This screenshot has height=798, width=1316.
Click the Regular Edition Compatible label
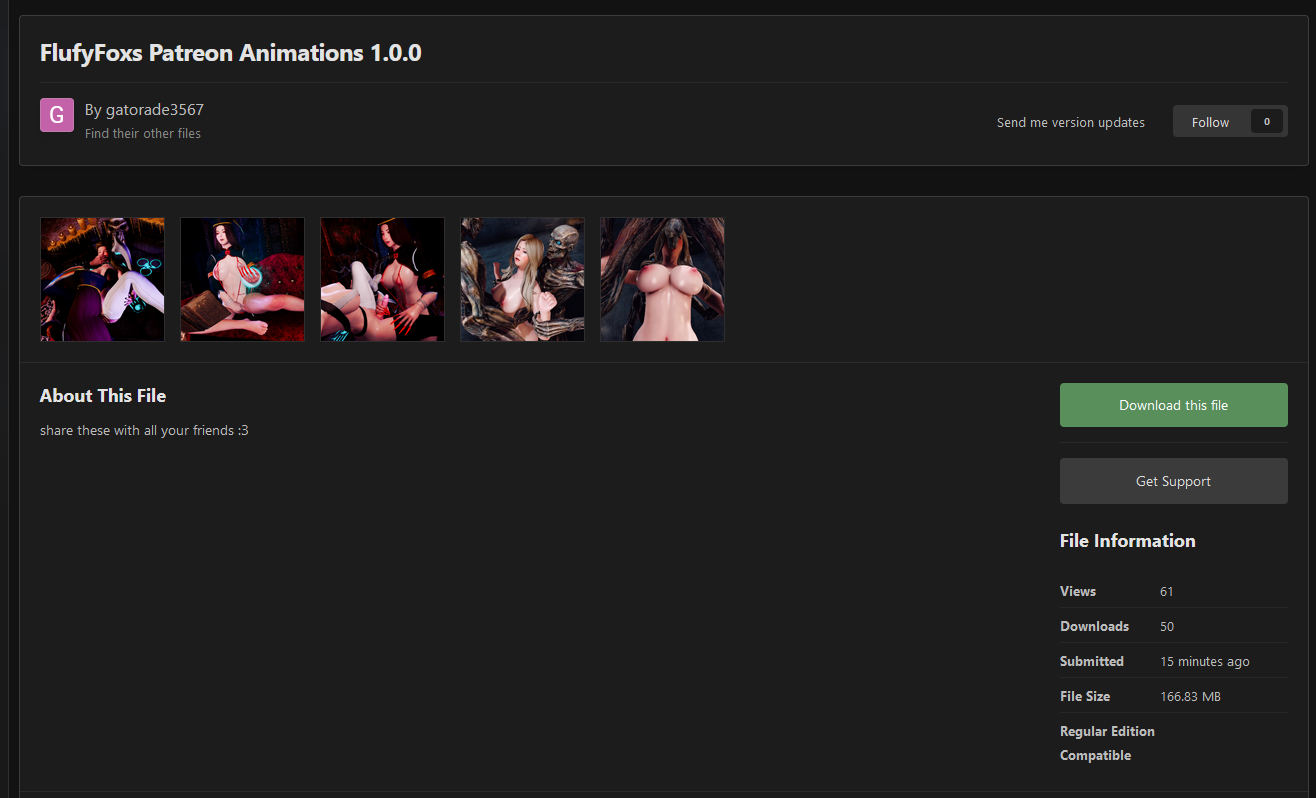pos(1107,743)
